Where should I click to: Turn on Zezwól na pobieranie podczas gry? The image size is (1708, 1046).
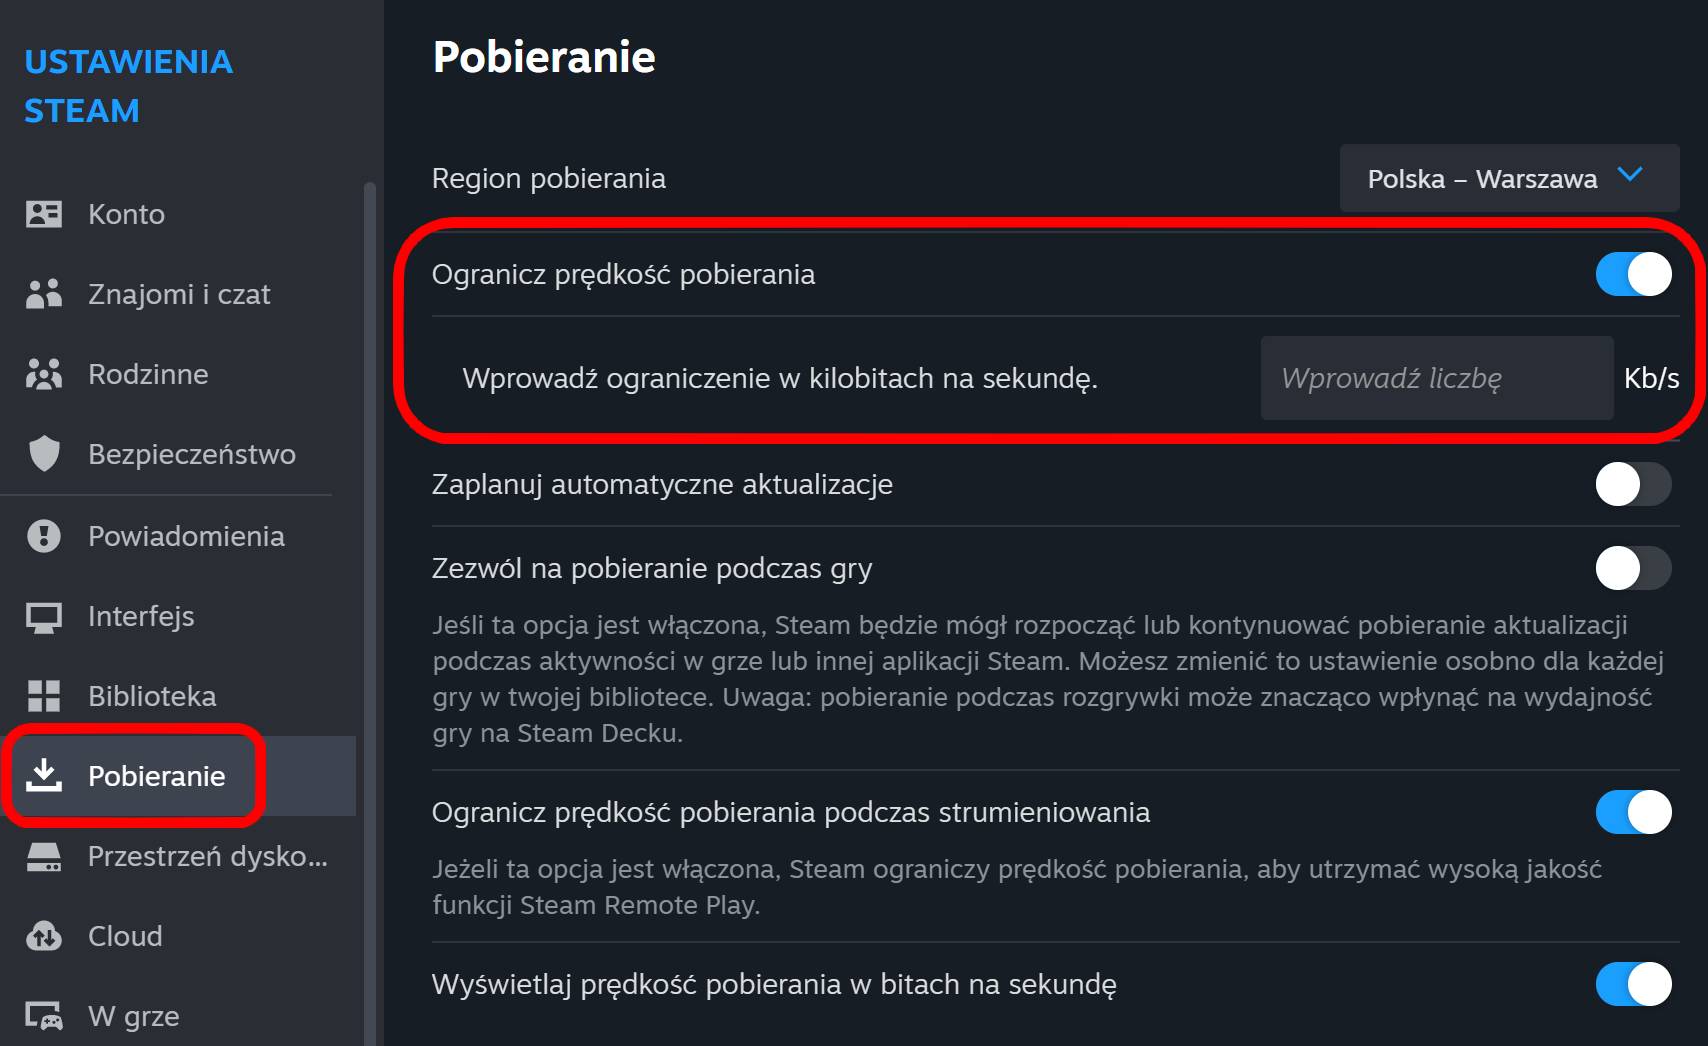click(1633, 568)
